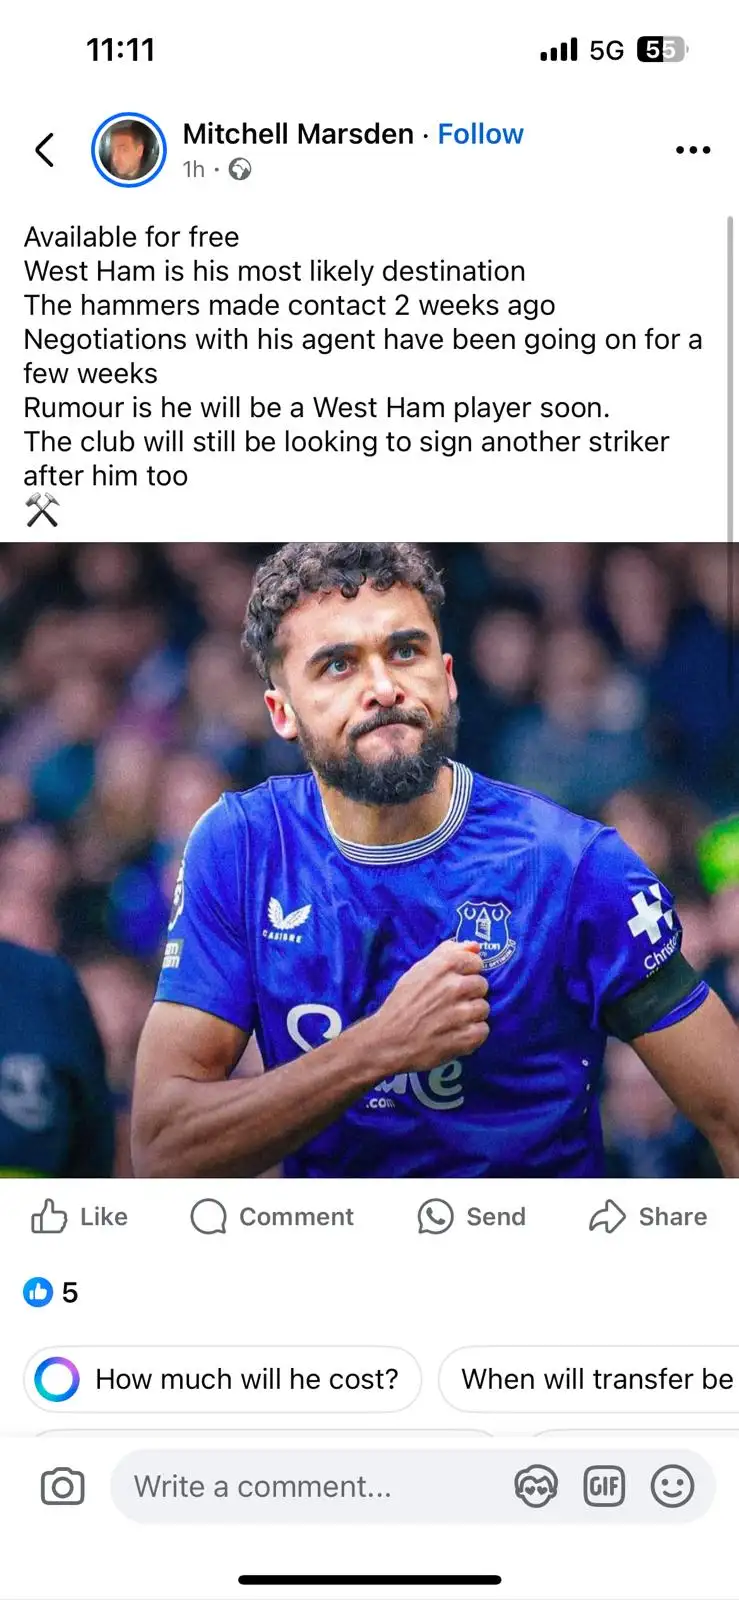Send post via WhatsApp icon
Viewport: 739px width, 1600px height.
(435, 1217)
